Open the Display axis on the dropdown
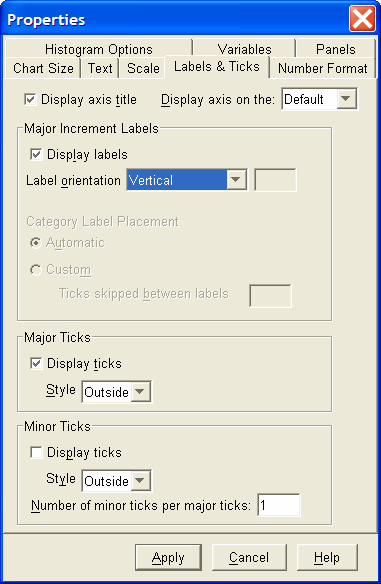The image size is (381, 584). [346, 99]
